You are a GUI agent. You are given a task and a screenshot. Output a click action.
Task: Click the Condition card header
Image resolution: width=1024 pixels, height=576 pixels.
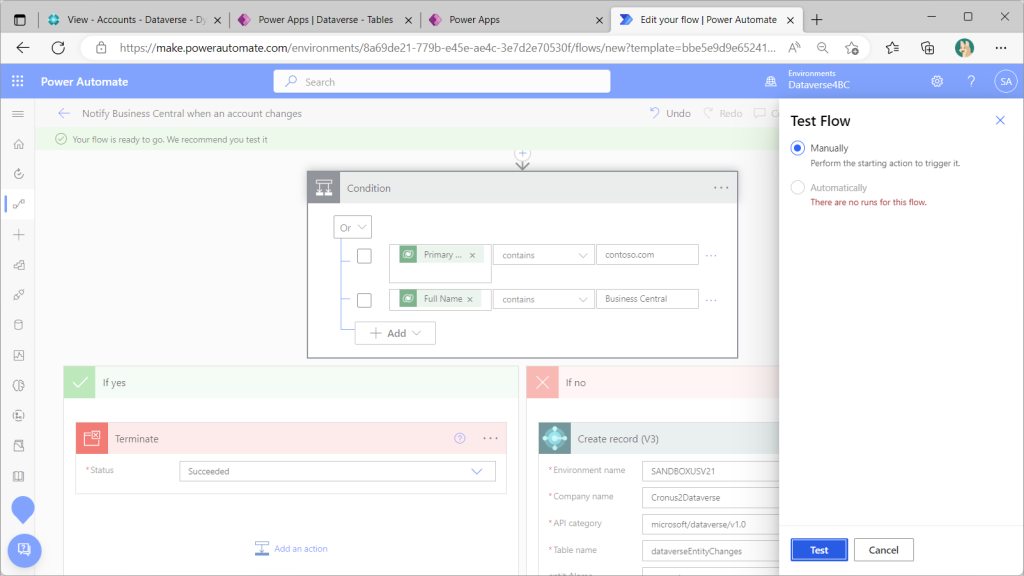coord(522,188)
